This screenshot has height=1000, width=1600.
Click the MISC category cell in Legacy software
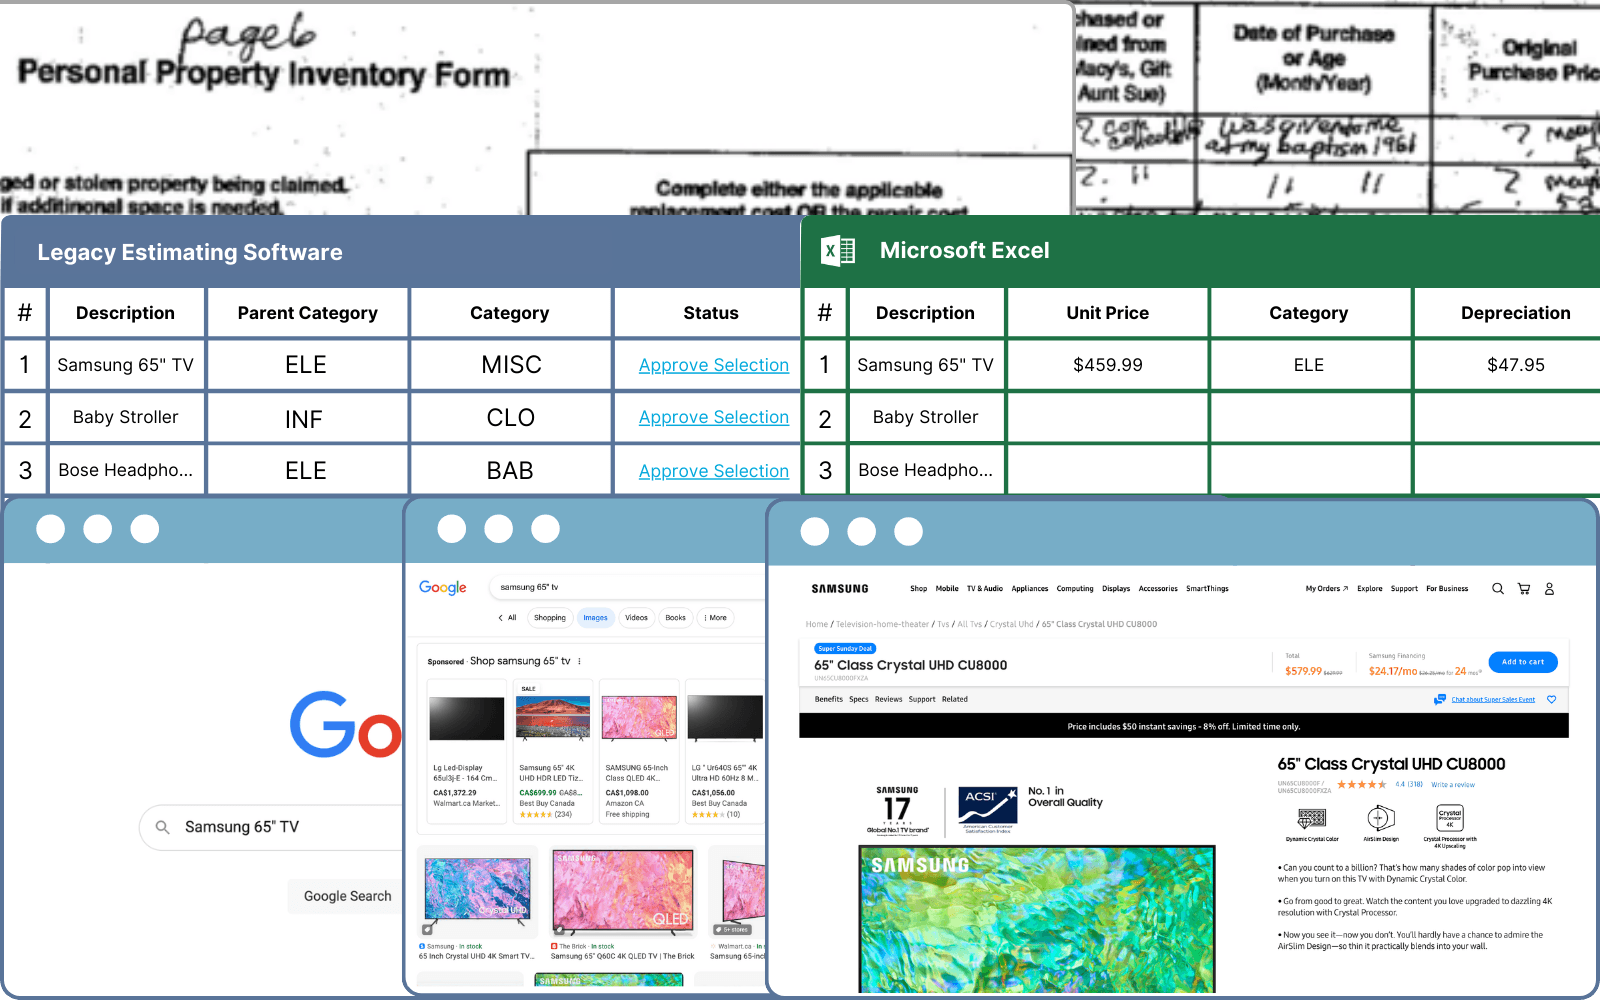511,365
